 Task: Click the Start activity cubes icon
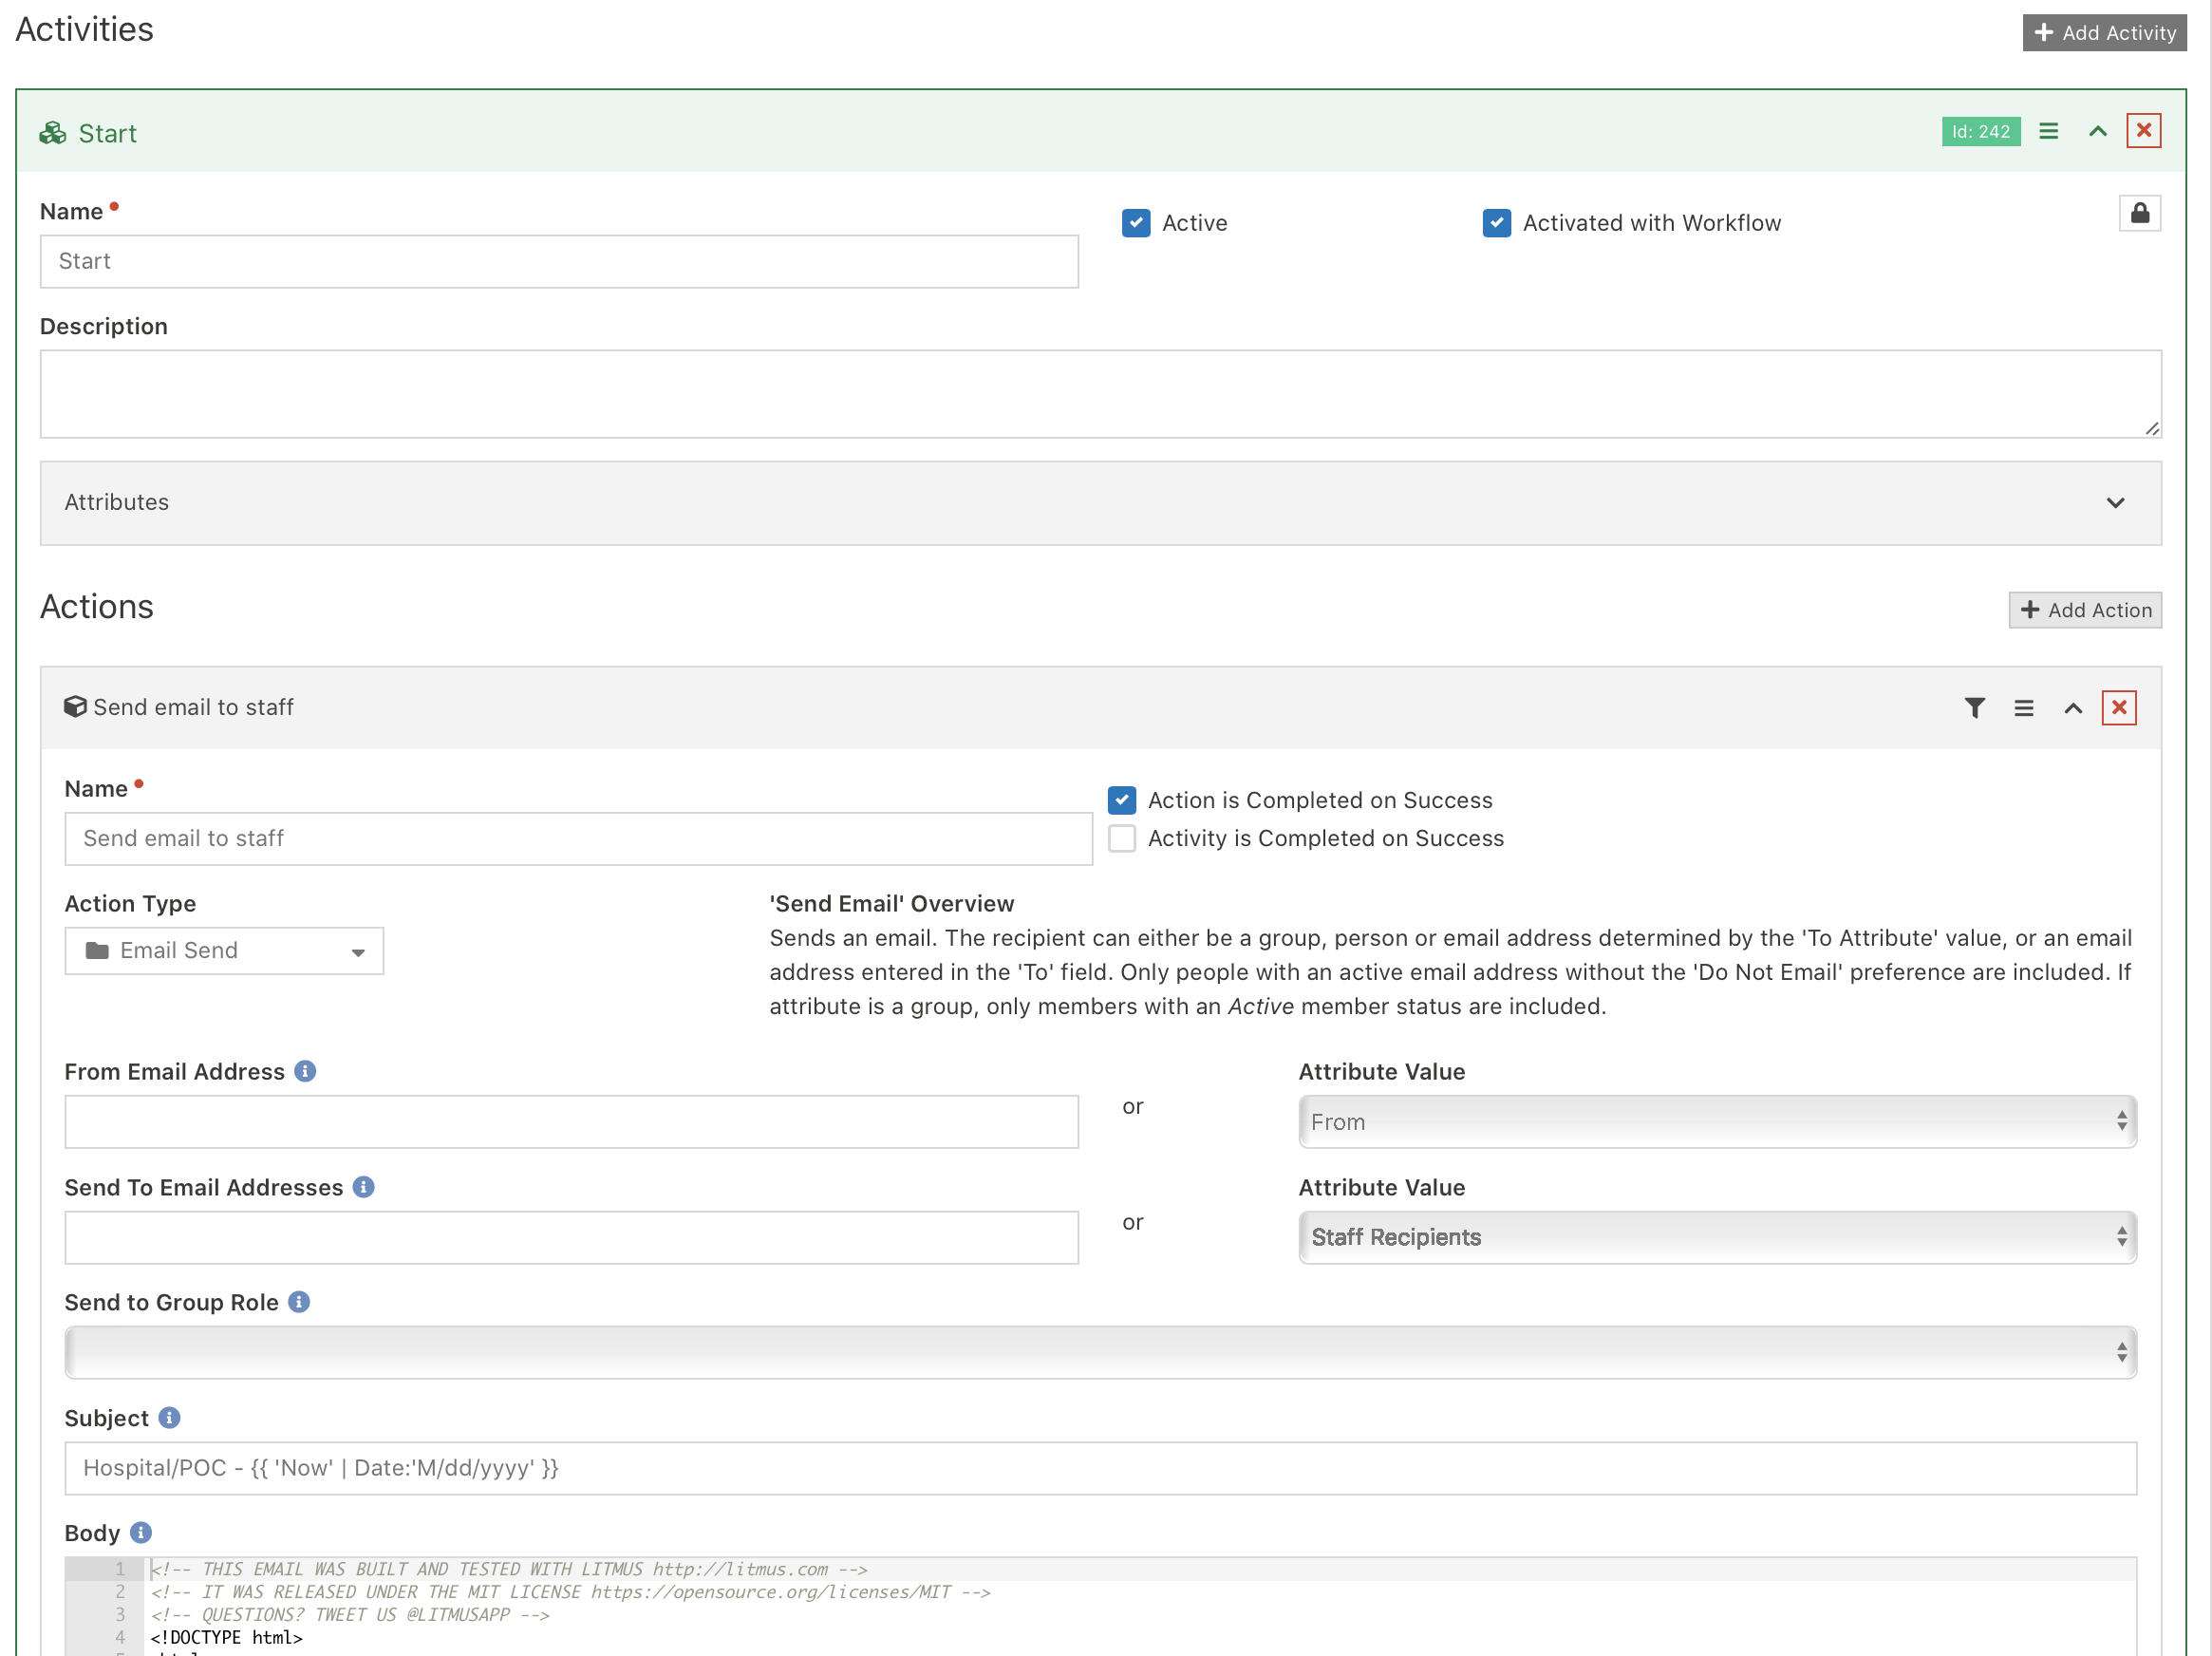(x=53, y=132)
